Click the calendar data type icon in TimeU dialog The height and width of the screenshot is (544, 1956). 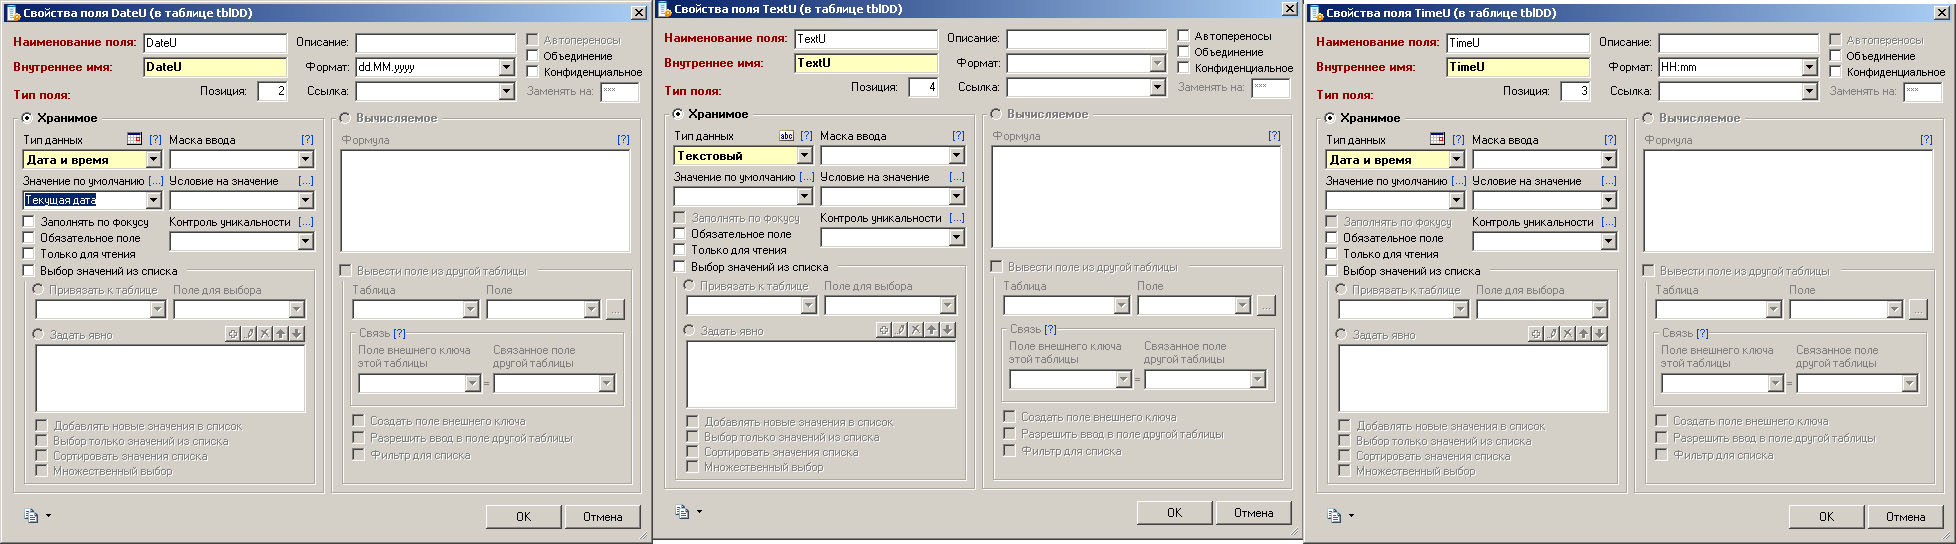coord(1437,140)
